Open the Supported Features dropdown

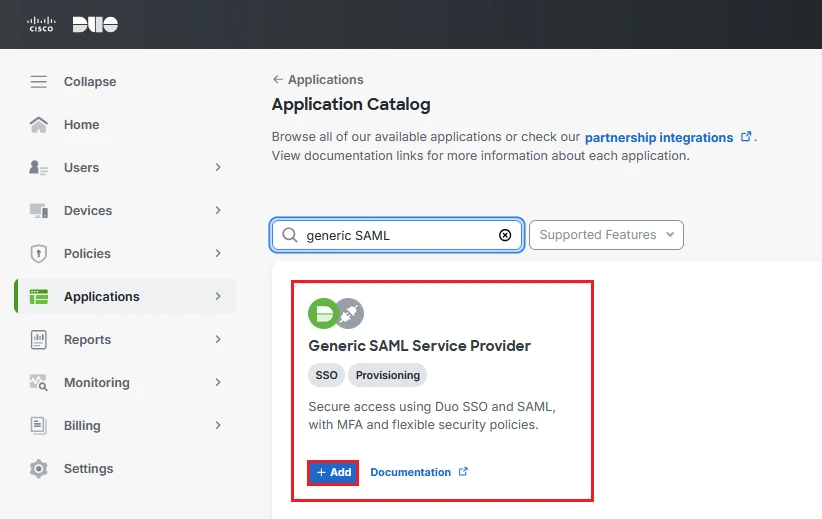[x=606, y=235]
